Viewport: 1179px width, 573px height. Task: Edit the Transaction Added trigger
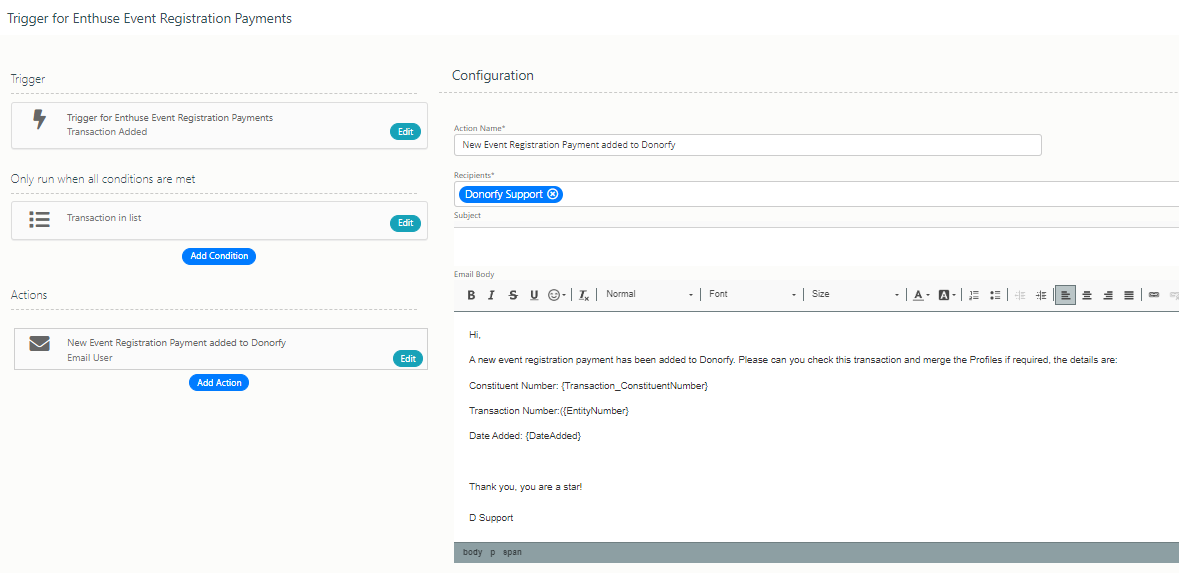[x=405, y=132]
